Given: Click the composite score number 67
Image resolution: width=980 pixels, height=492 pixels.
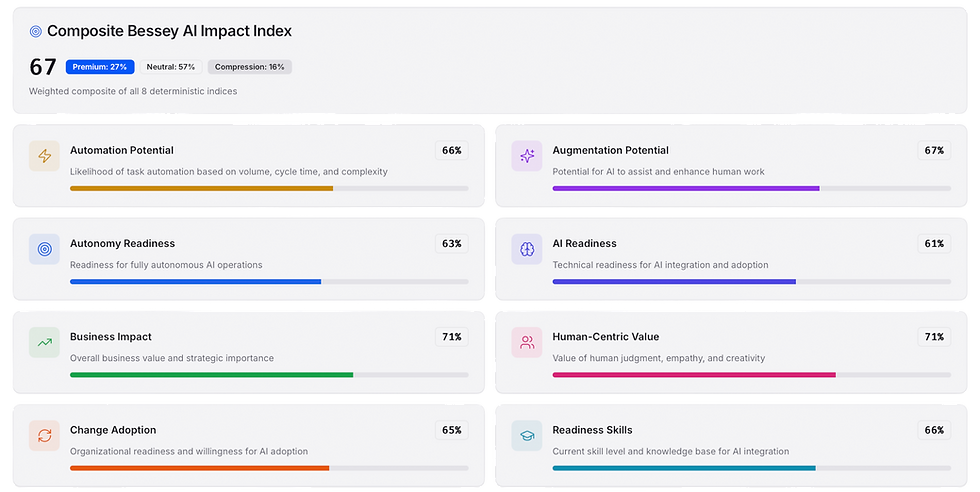Looking at the screenshot, I should [43, 68].
